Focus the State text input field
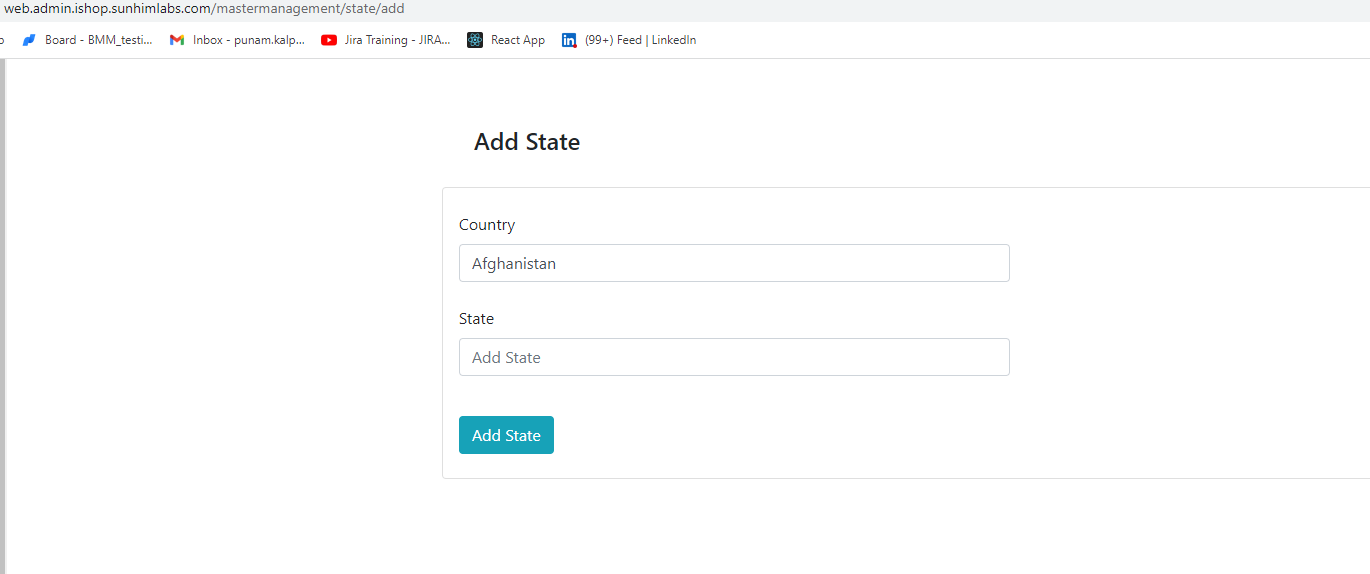The height and width of the screenshot is (574, 1370). tap(734, 357)
